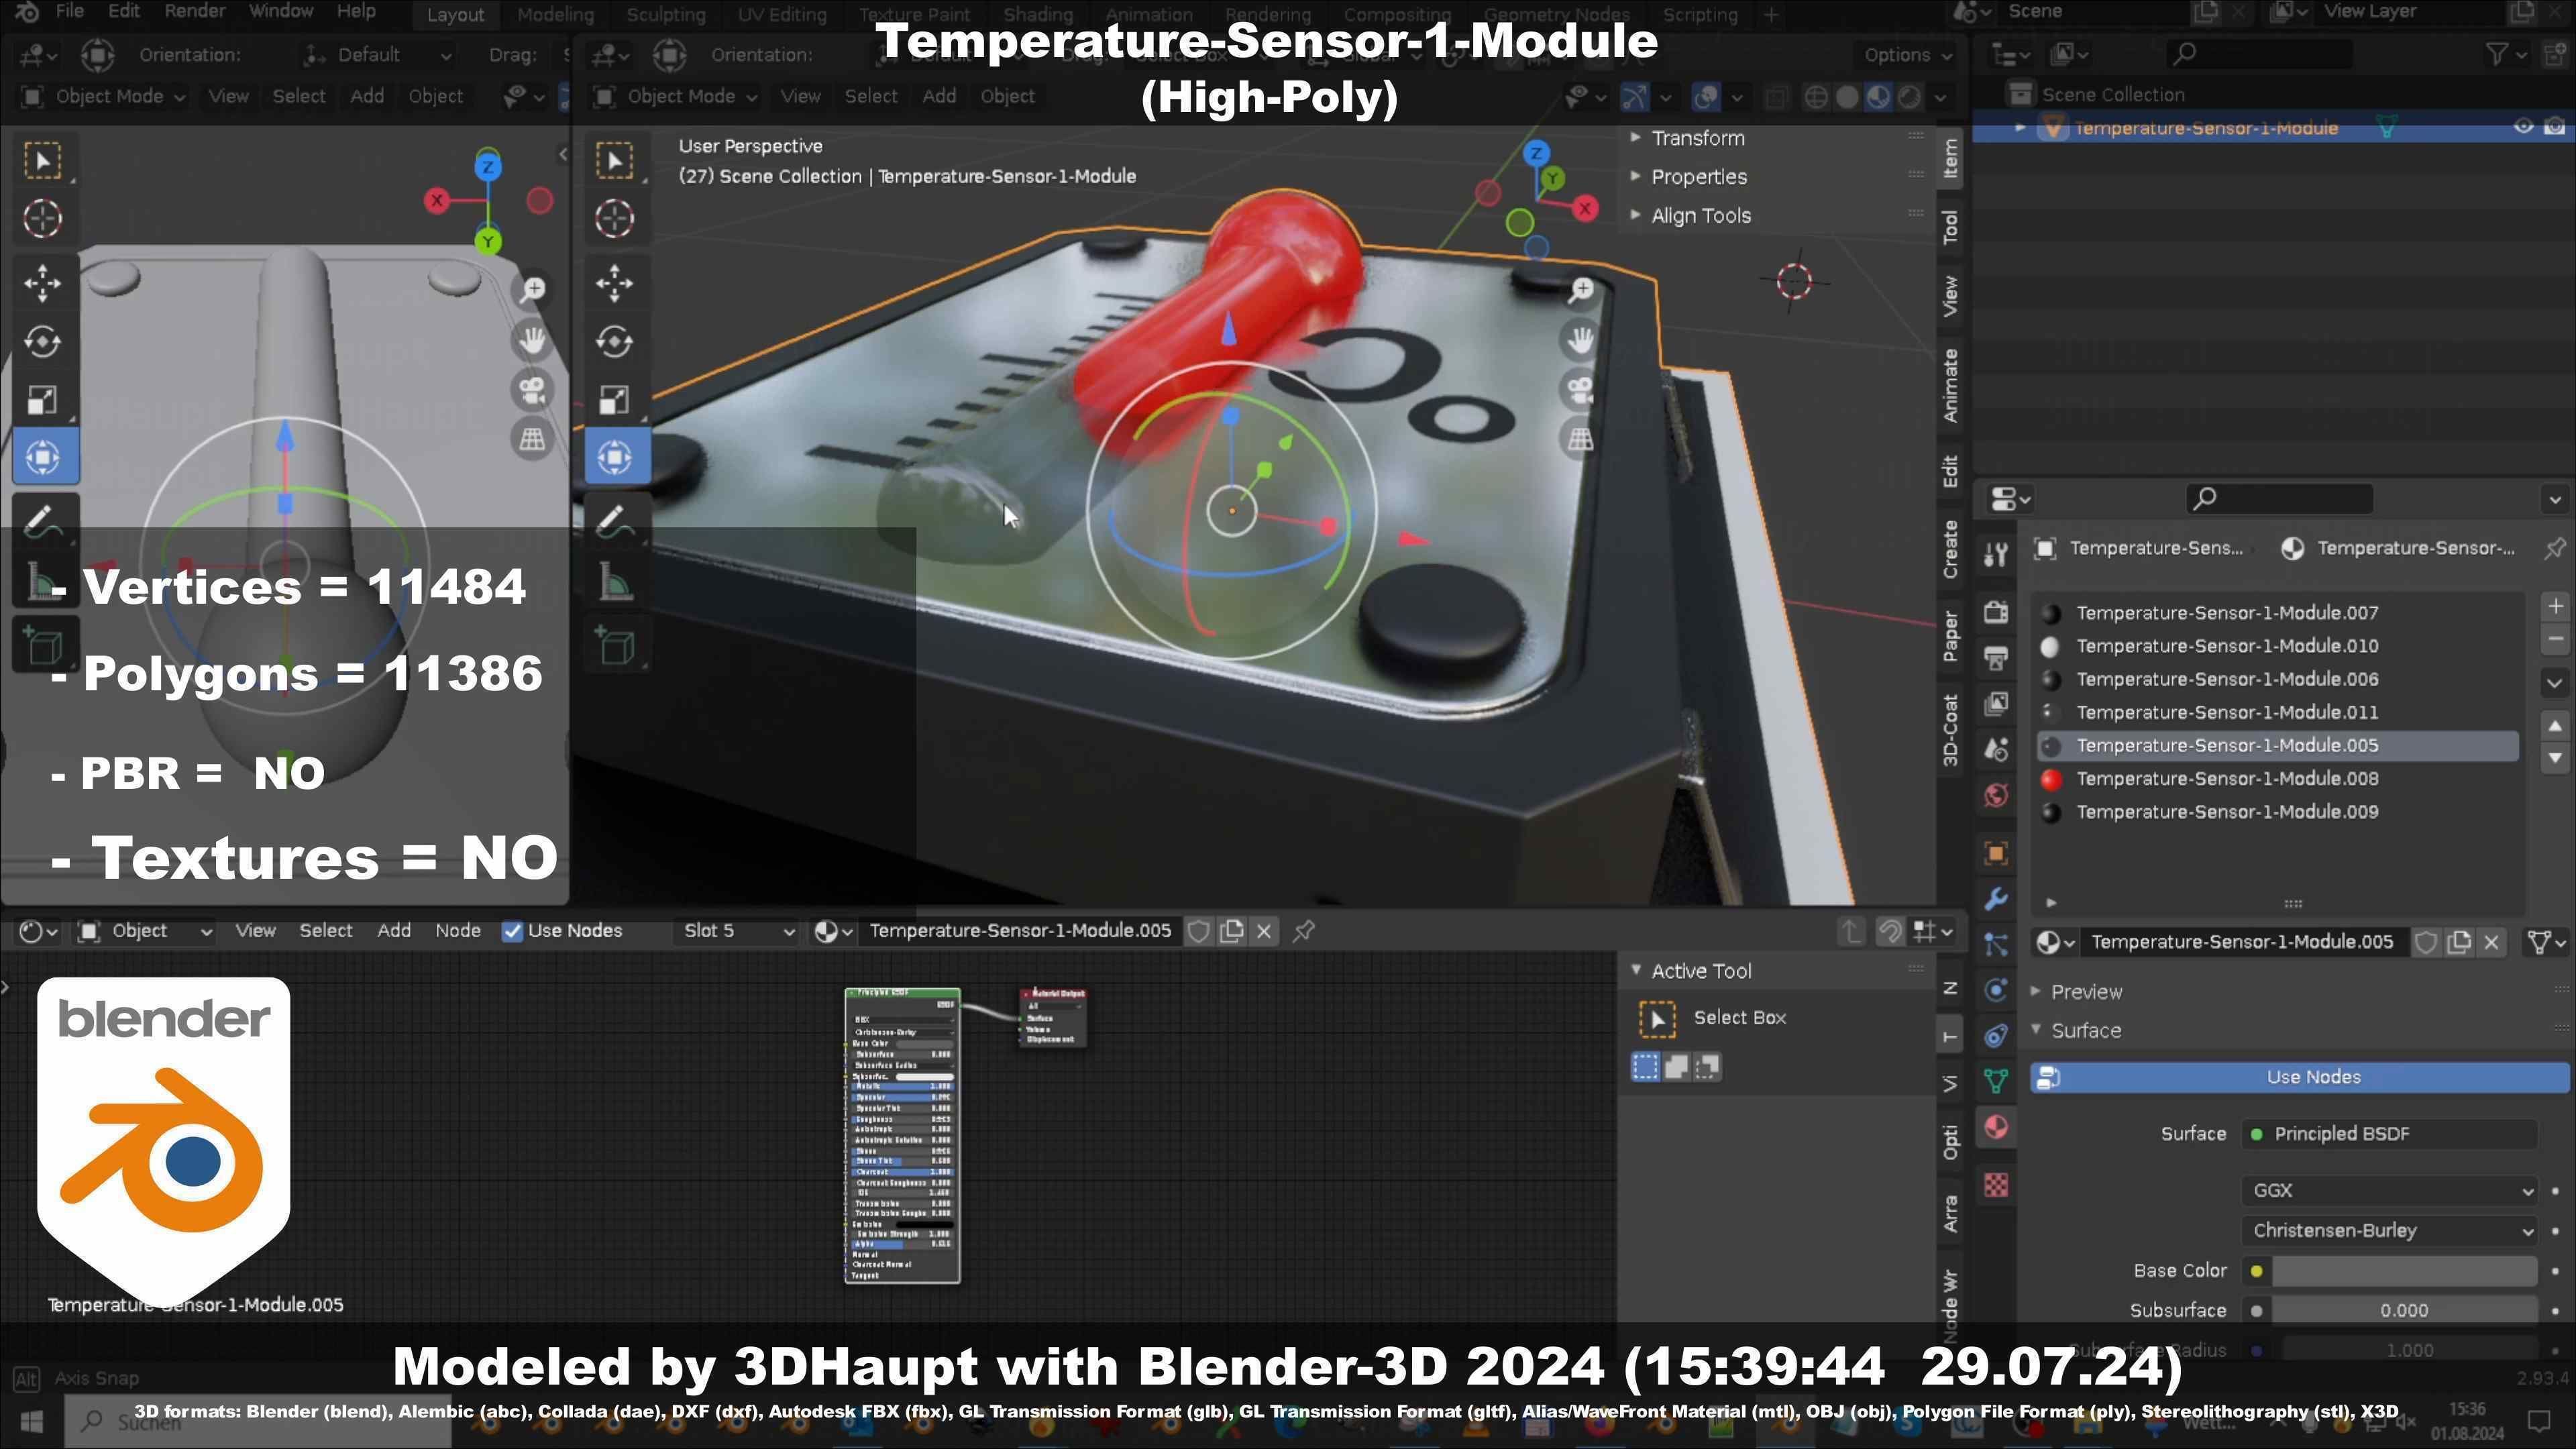Open the Windows Start button
This screenshot has width=2576, height=1449.
click(31, 1422)
